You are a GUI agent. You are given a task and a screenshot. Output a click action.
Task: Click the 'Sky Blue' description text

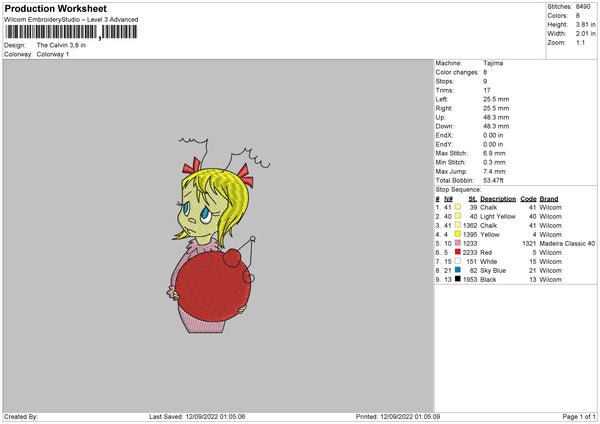pyautogui.click(x=493, y=271)
